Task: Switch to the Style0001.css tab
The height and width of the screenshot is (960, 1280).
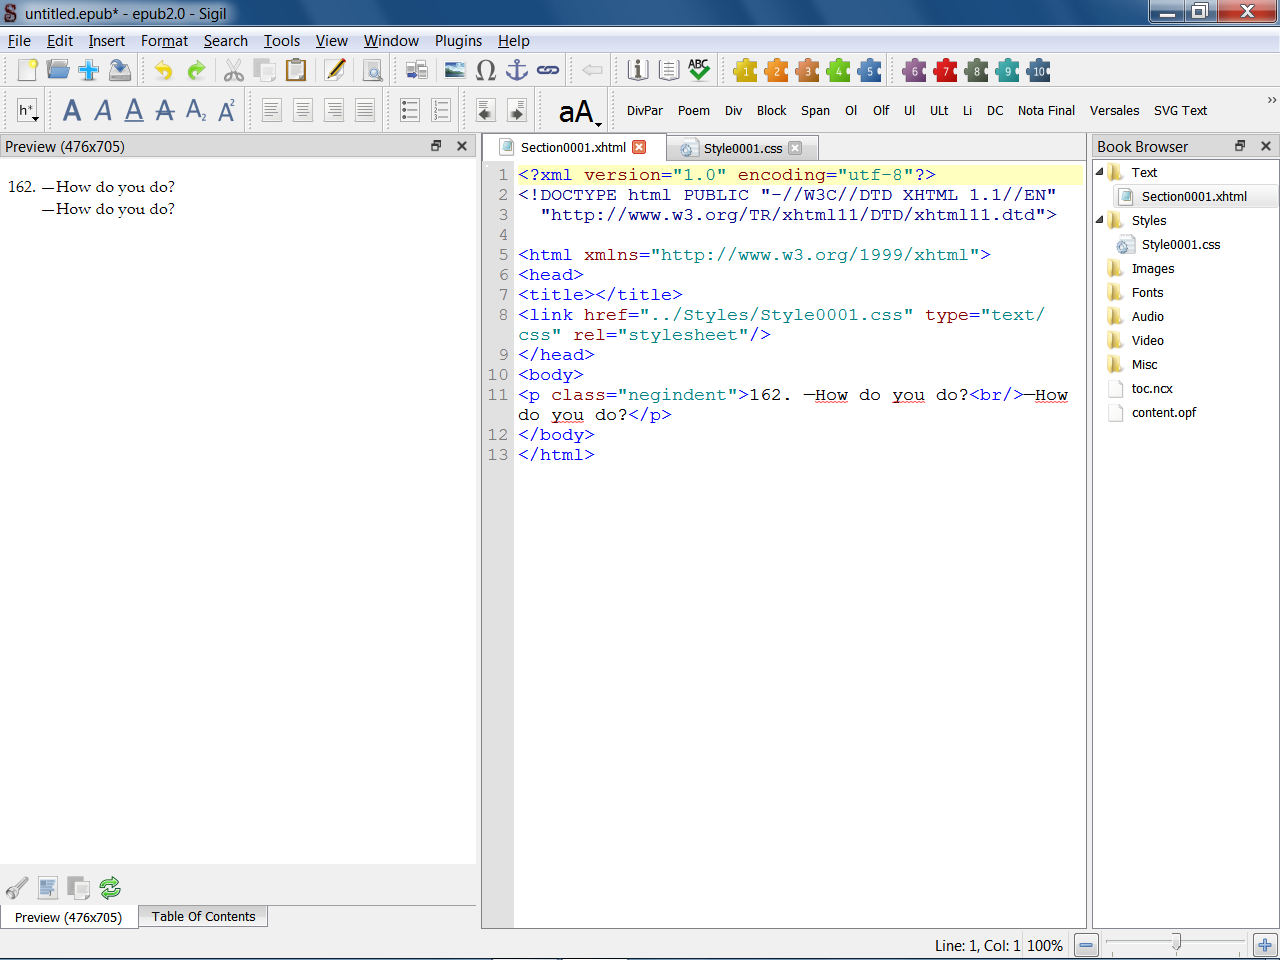Action: click(x=742, y=148)
